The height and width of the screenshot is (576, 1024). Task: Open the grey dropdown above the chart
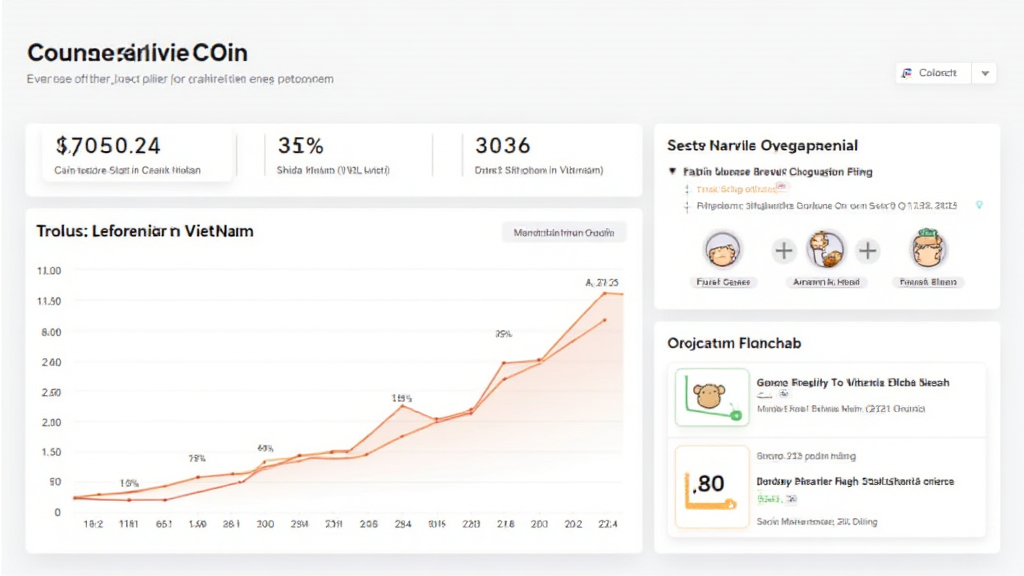(564, 232)
